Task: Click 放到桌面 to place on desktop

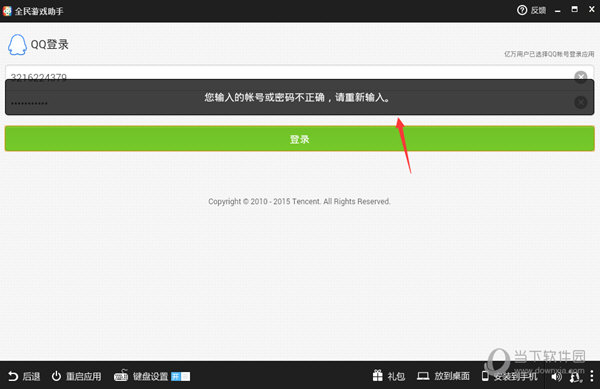Action: (443, 376)
